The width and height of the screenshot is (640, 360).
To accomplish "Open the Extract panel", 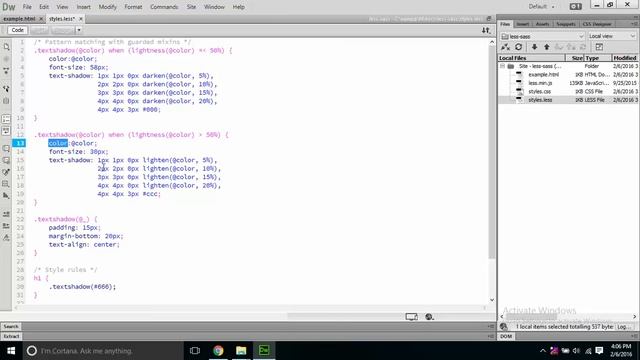I will [11, 336].
